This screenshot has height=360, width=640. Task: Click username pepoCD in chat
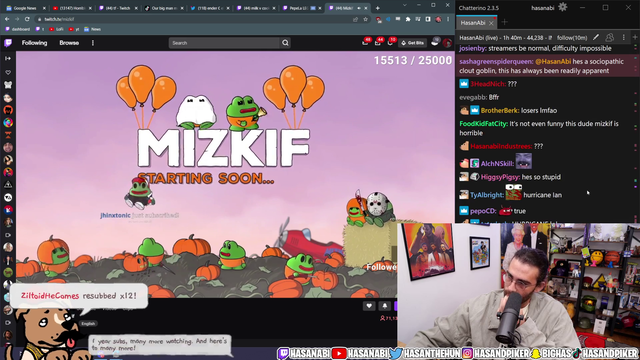point(483,211)
